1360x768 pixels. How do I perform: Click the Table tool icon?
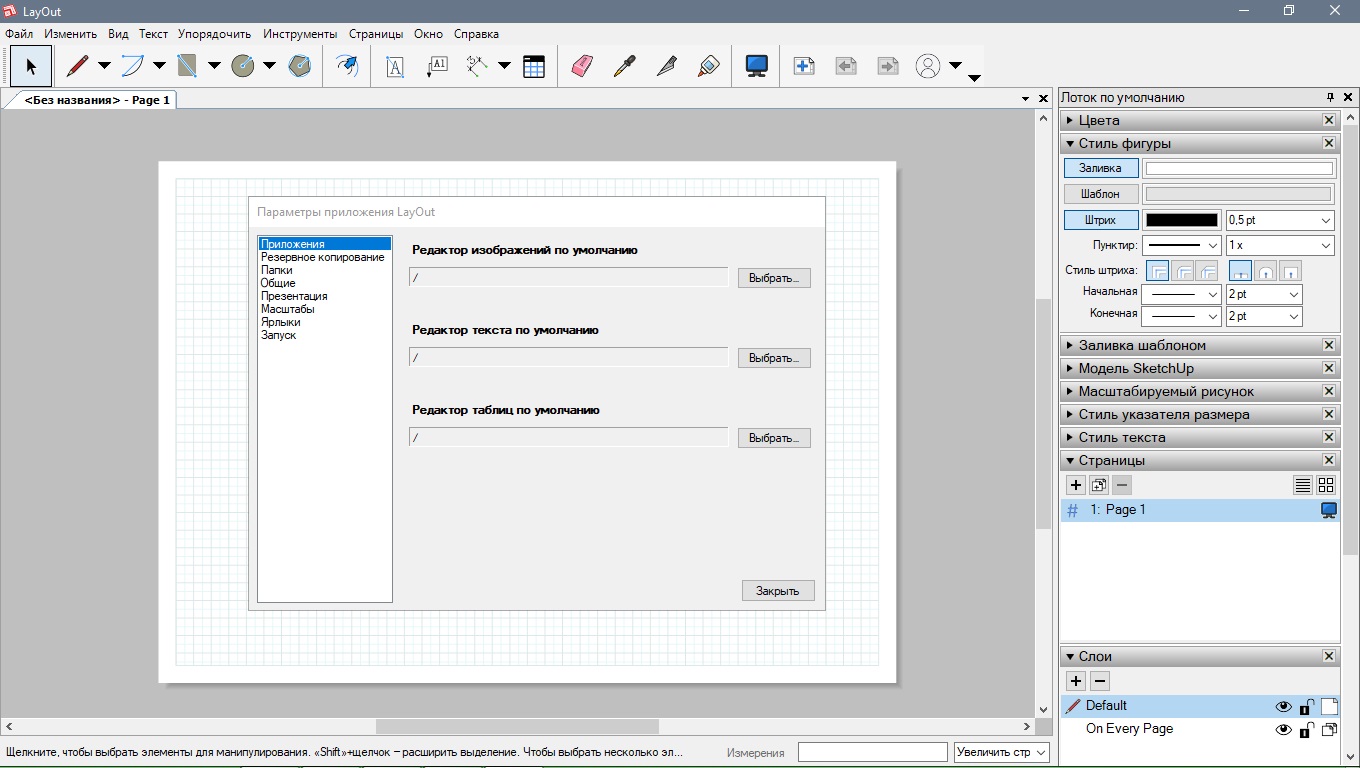[x=534, y=67]
